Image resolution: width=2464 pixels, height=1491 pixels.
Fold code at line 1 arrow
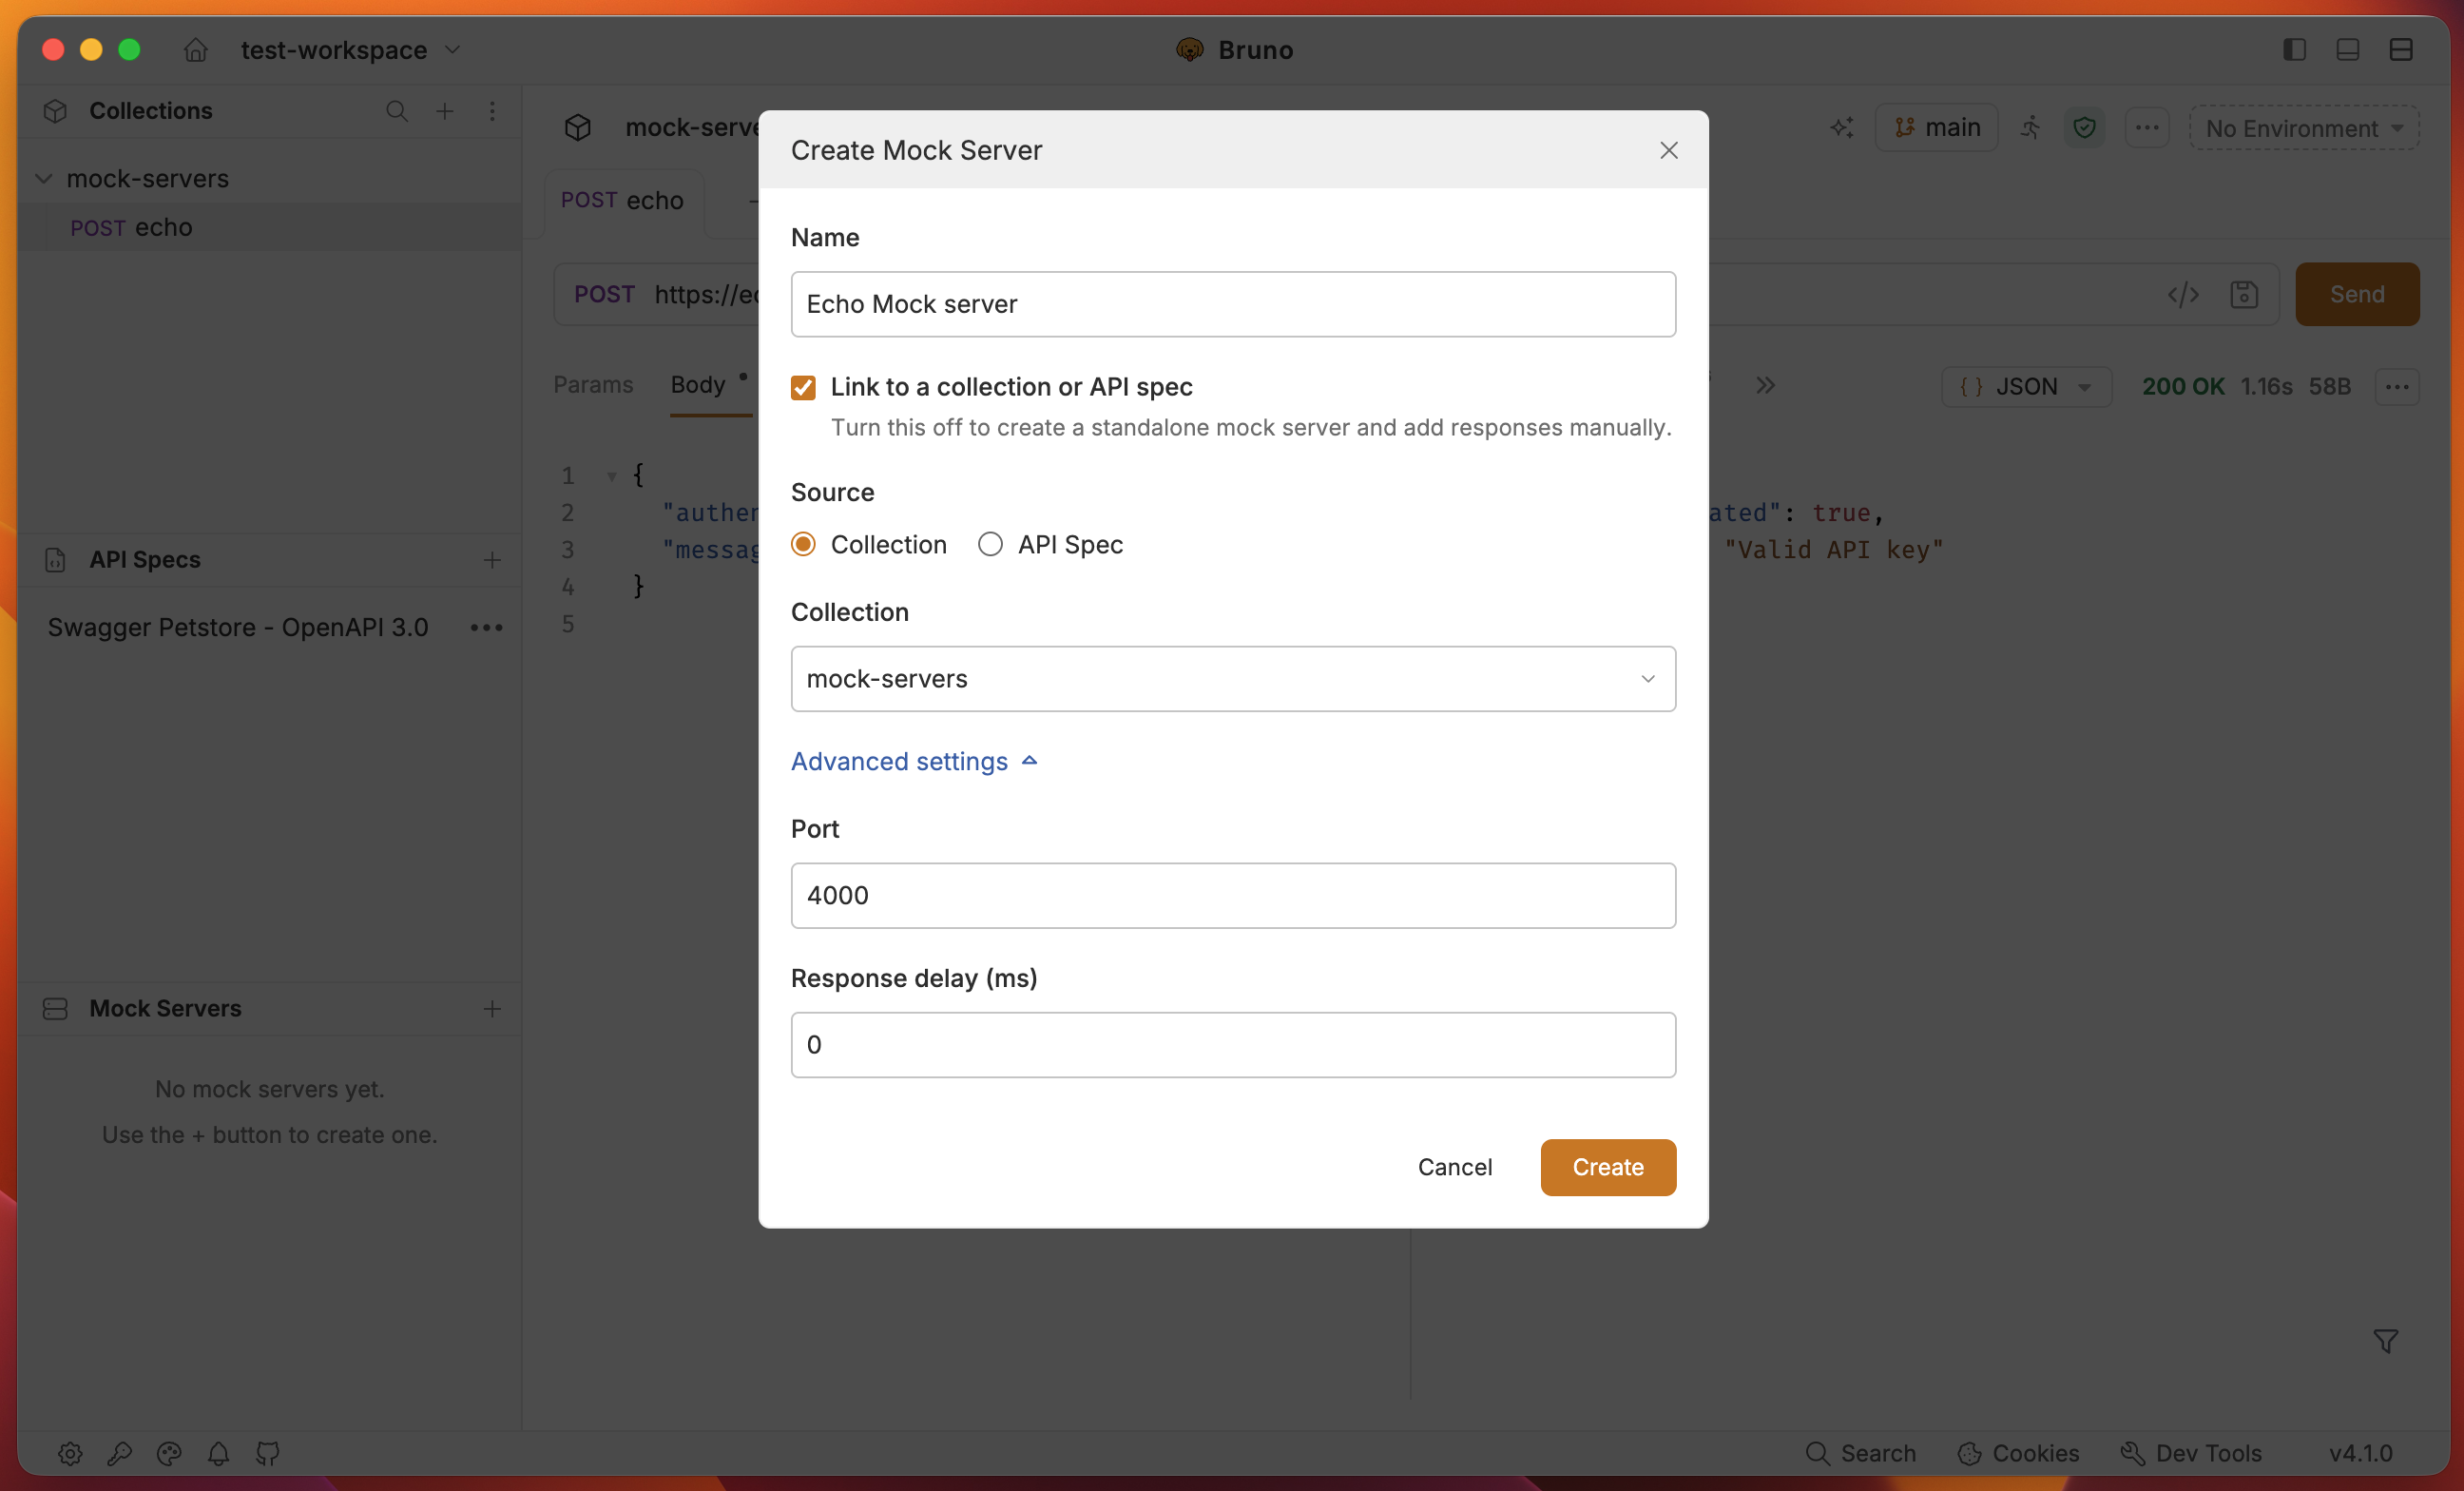611,476
